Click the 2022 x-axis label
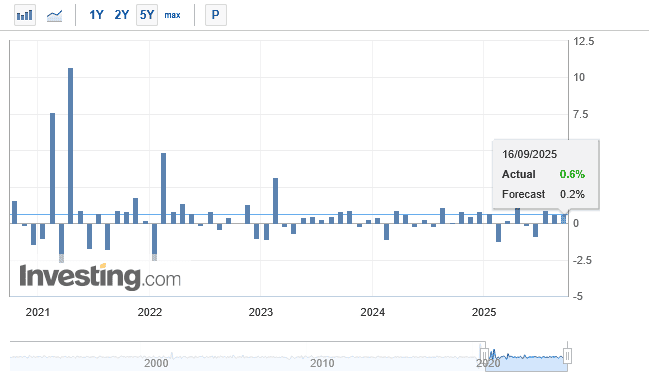 (x=149, y=312)
